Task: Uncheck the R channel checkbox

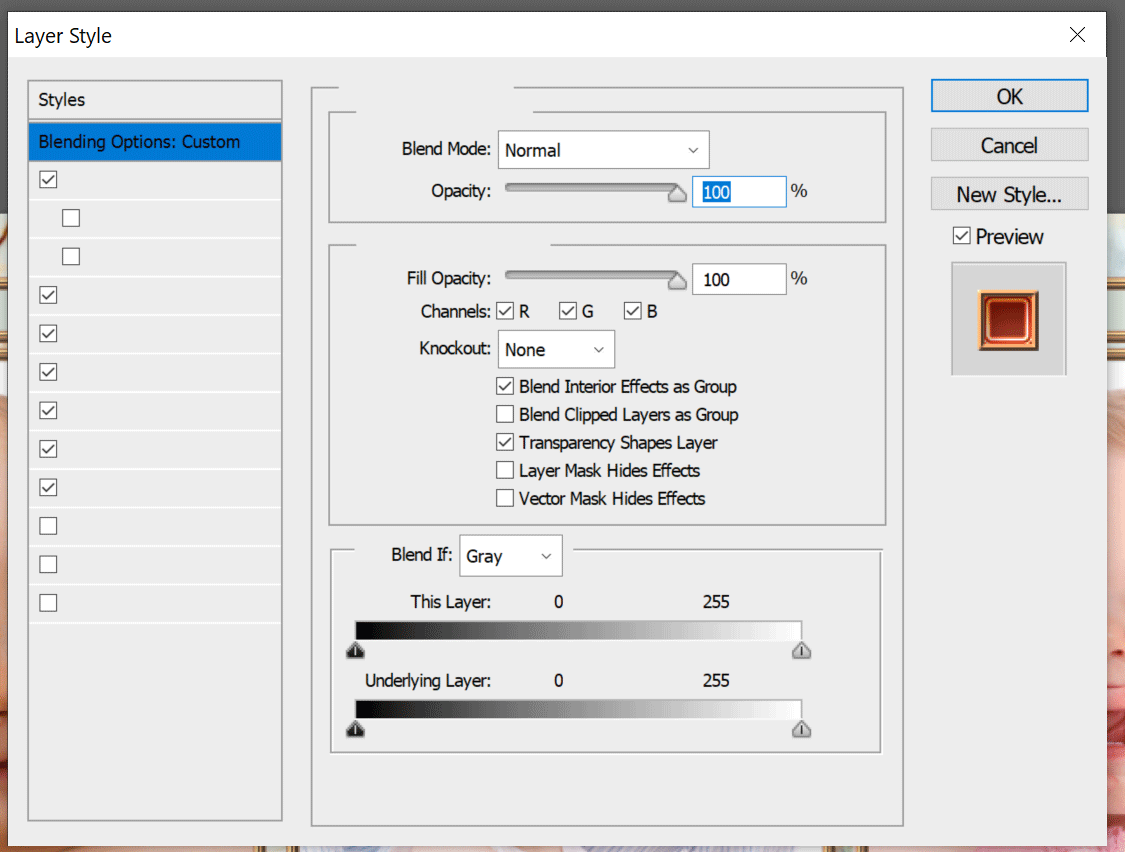Action: click(x=506, y=311)
